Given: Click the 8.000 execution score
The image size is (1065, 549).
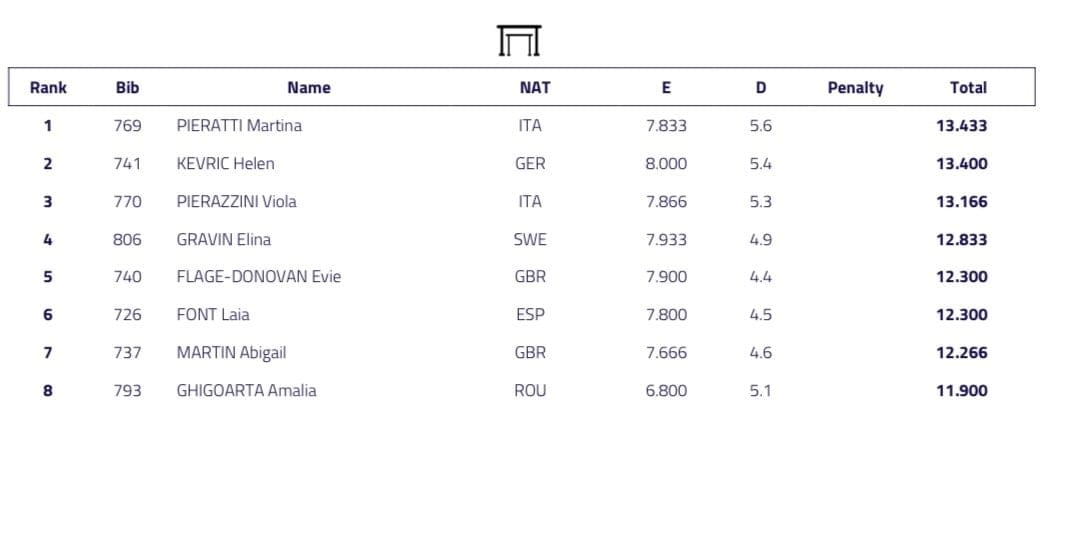Looking at the screenshot, I should [x=666, y=164].
